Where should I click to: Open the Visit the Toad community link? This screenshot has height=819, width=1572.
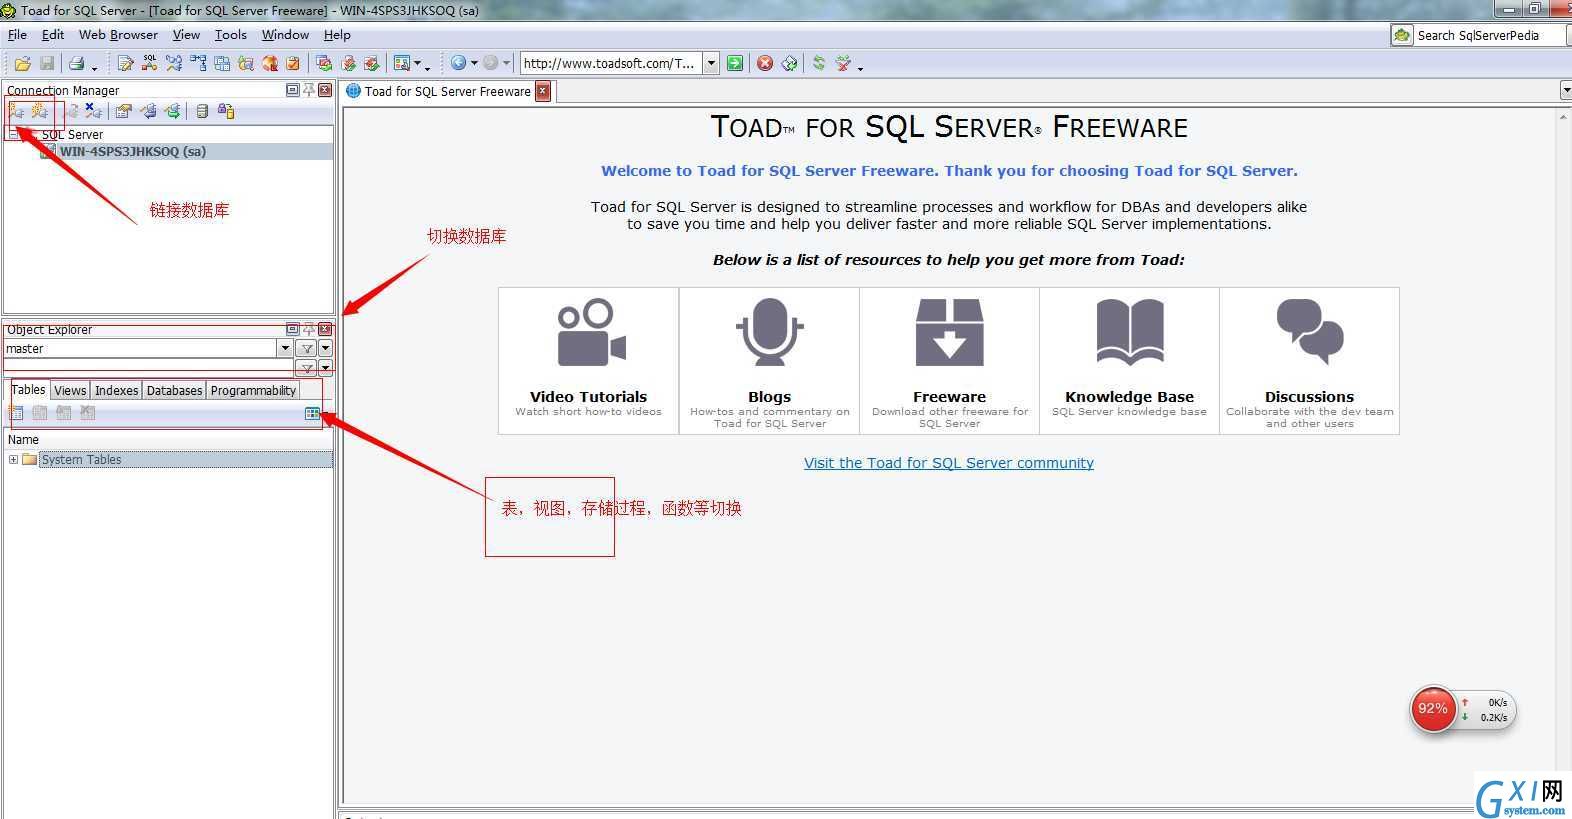pyautogui.click(x=949, y=463)
